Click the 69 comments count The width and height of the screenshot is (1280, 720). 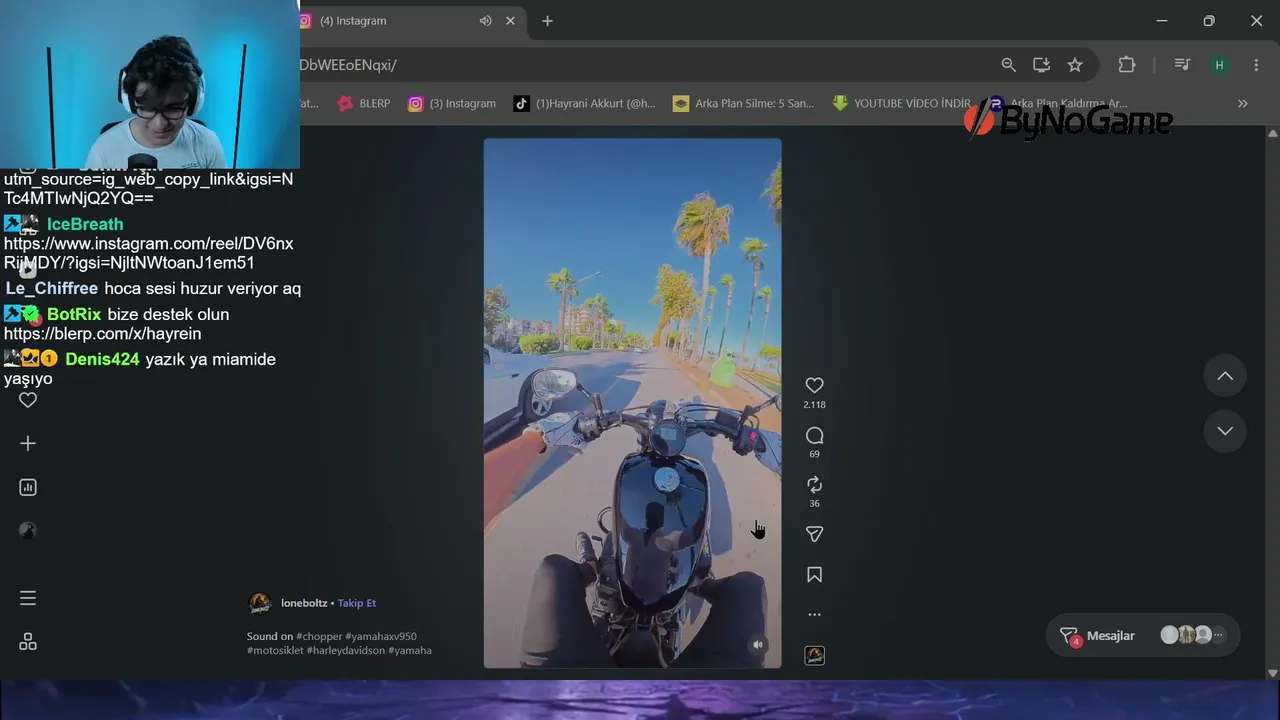(814, 454)
